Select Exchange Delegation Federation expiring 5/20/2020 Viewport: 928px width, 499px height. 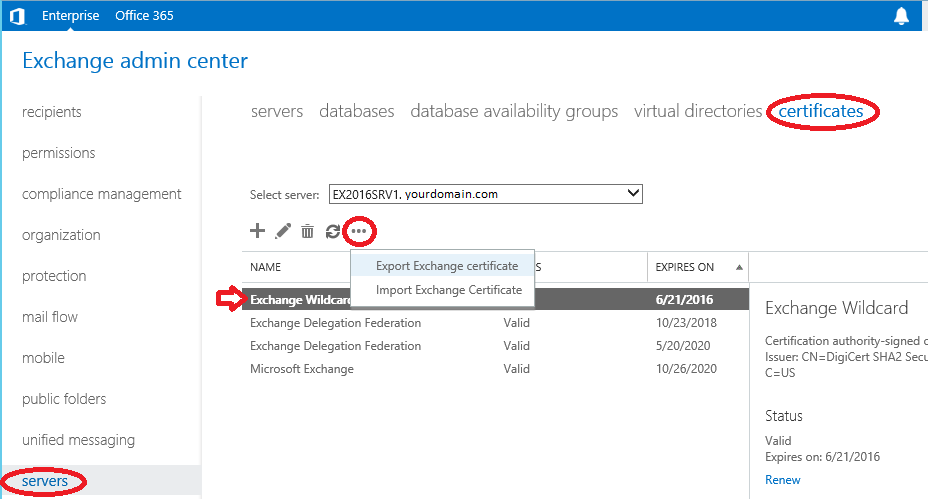click(495, 346)
